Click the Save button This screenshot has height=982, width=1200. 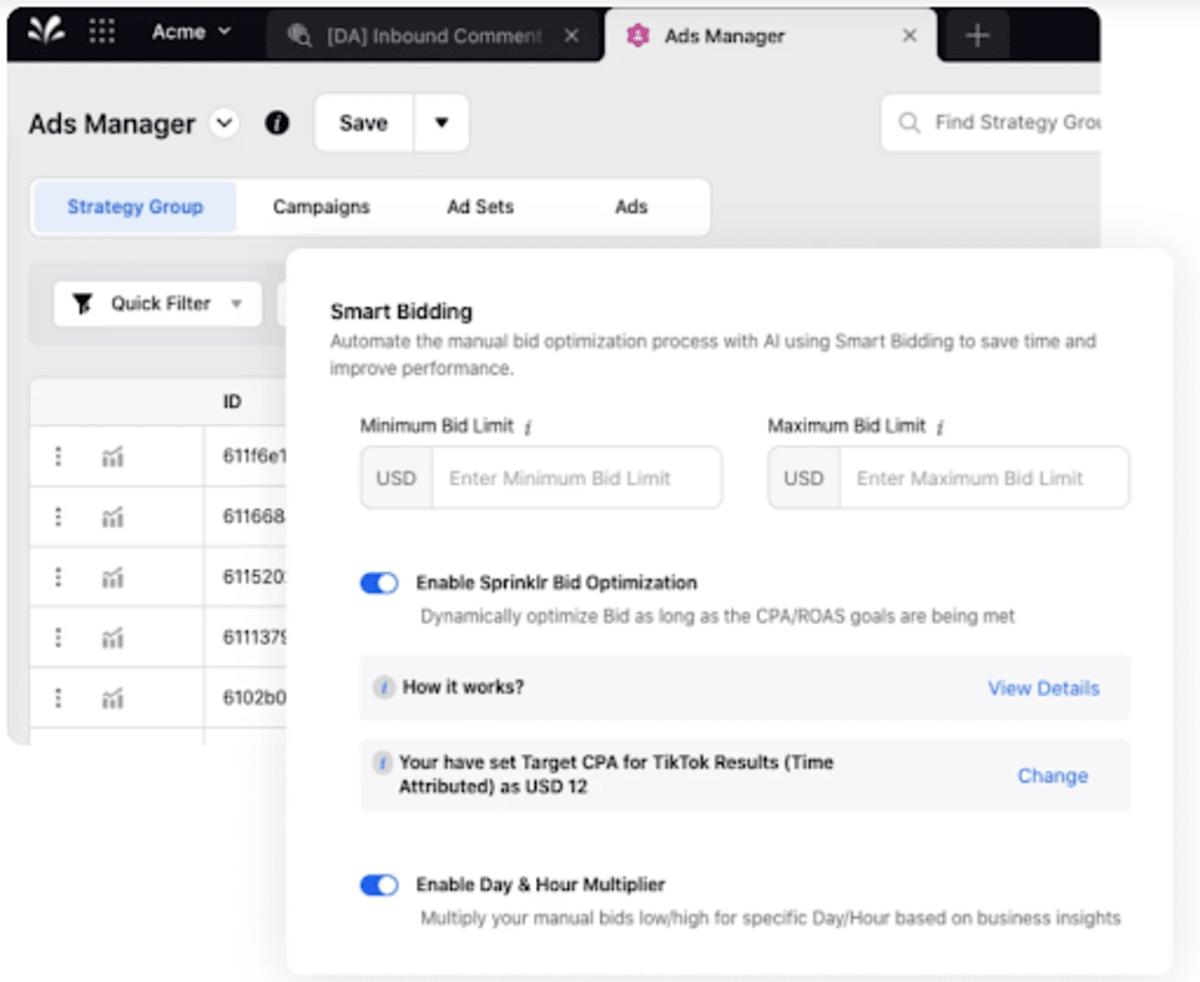[363, 123]
